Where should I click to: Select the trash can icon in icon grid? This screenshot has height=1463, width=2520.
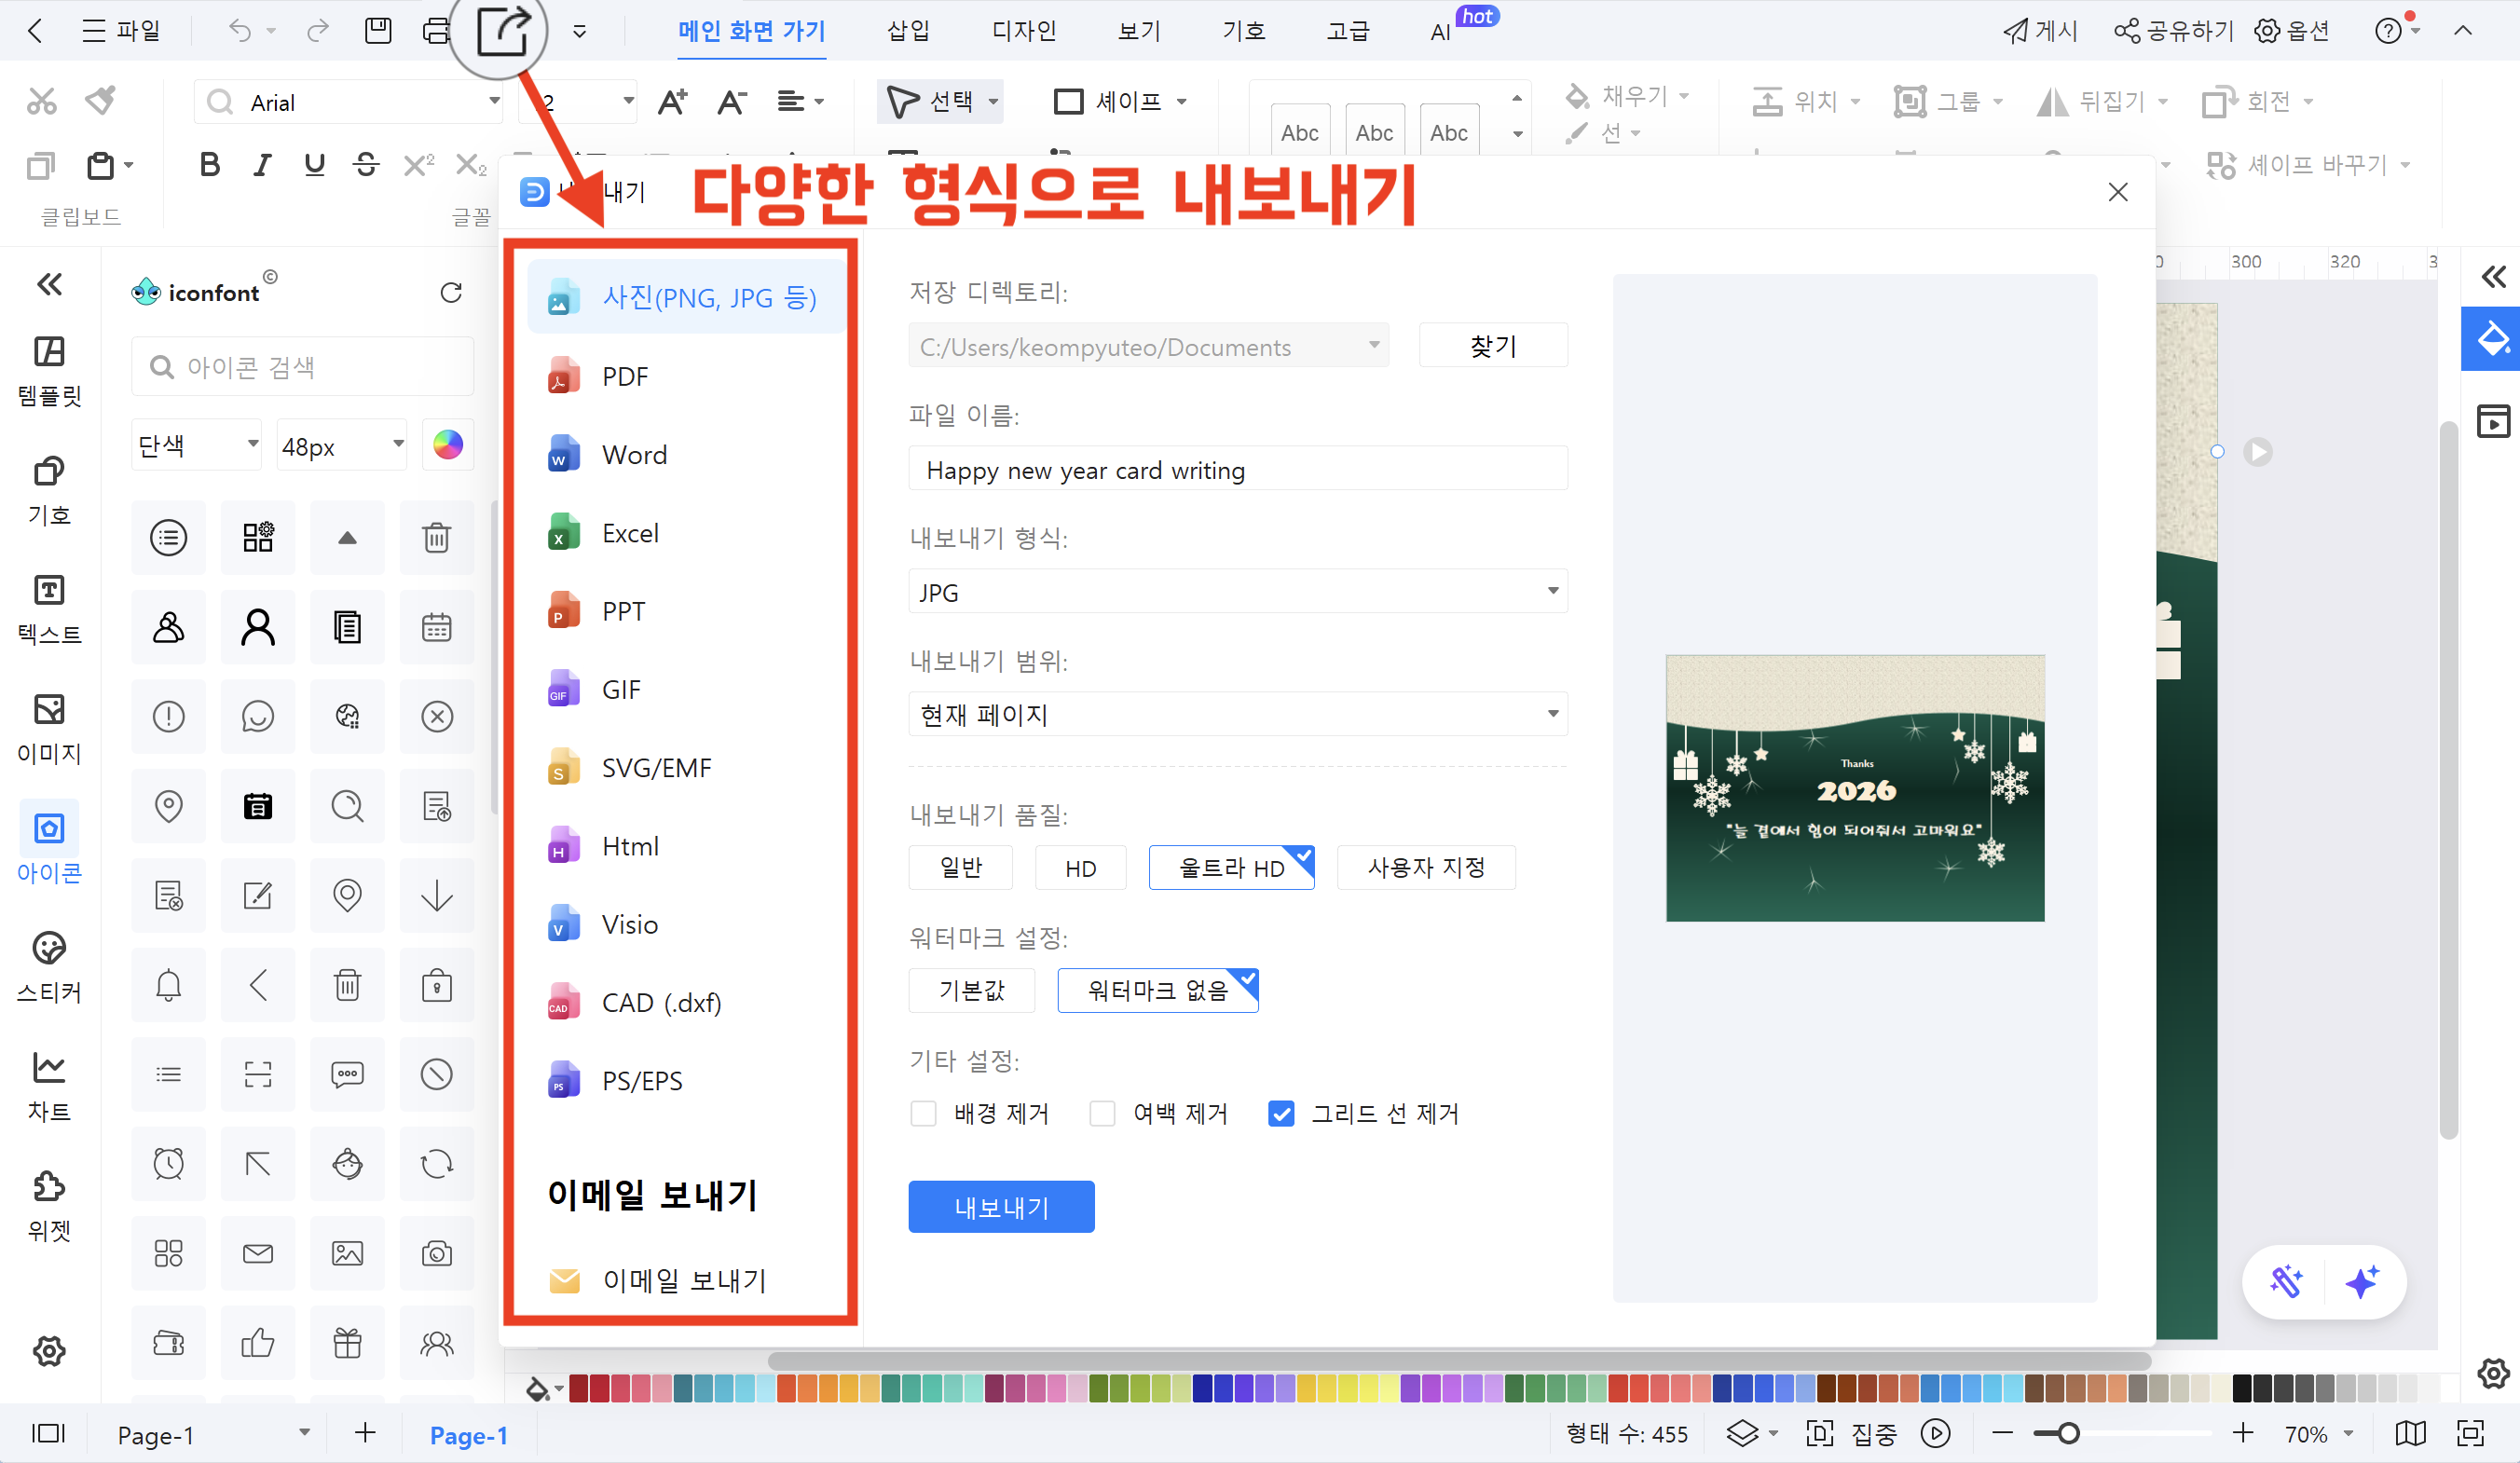(436, 538)
